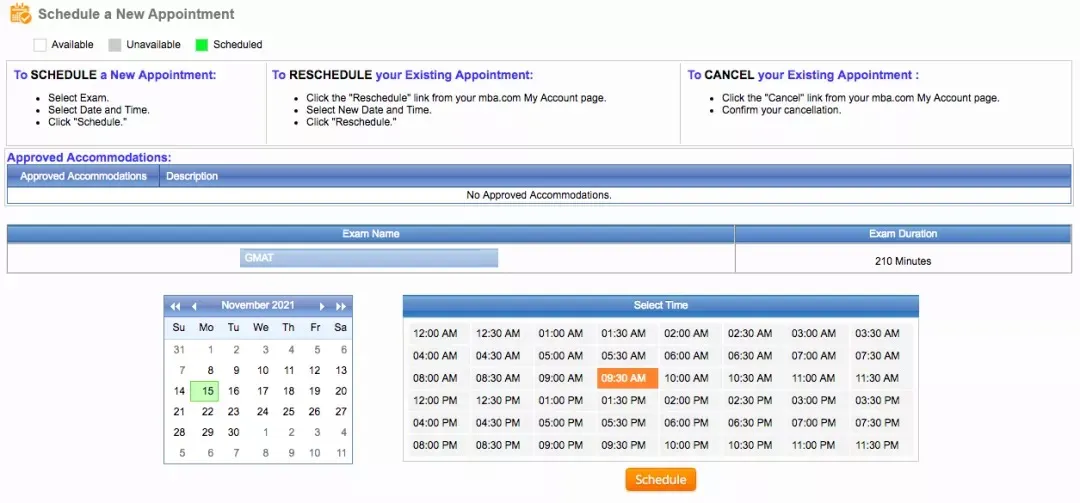The width and height of the screenshot is (1080, 503).
Task: Choose November 22 on the calendar
Action: pyautogui.click(x=207, y=411)
